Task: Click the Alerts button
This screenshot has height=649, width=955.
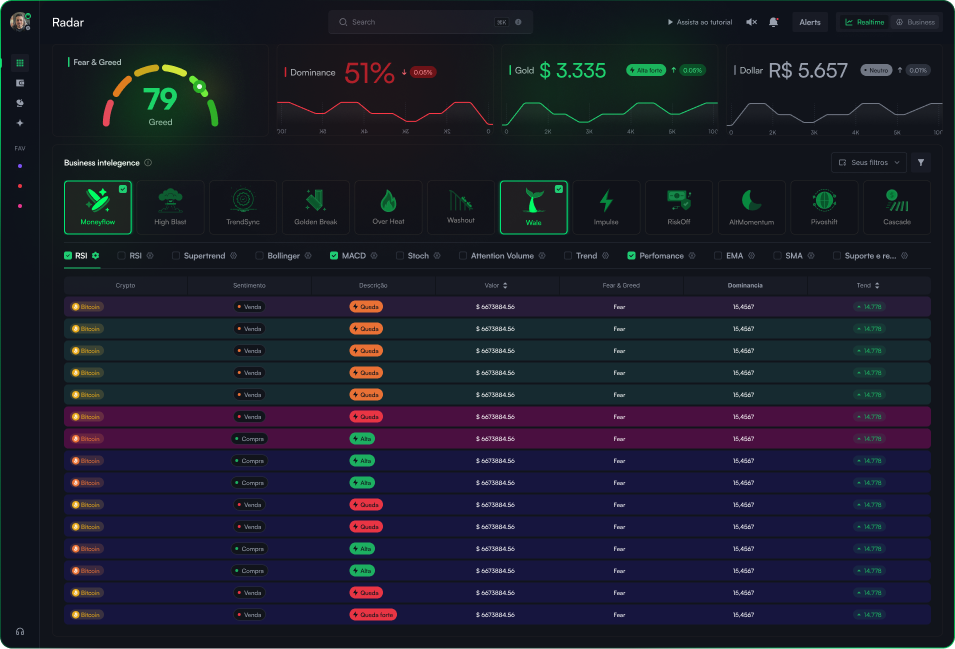Action: point(810,21)
